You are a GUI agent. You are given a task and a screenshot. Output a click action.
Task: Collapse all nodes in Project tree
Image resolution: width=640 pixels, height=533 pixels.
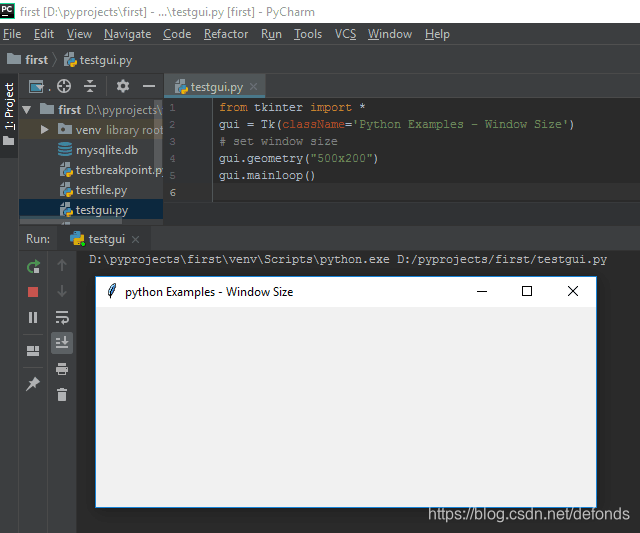pyautogui.click(x=90, y=86)
